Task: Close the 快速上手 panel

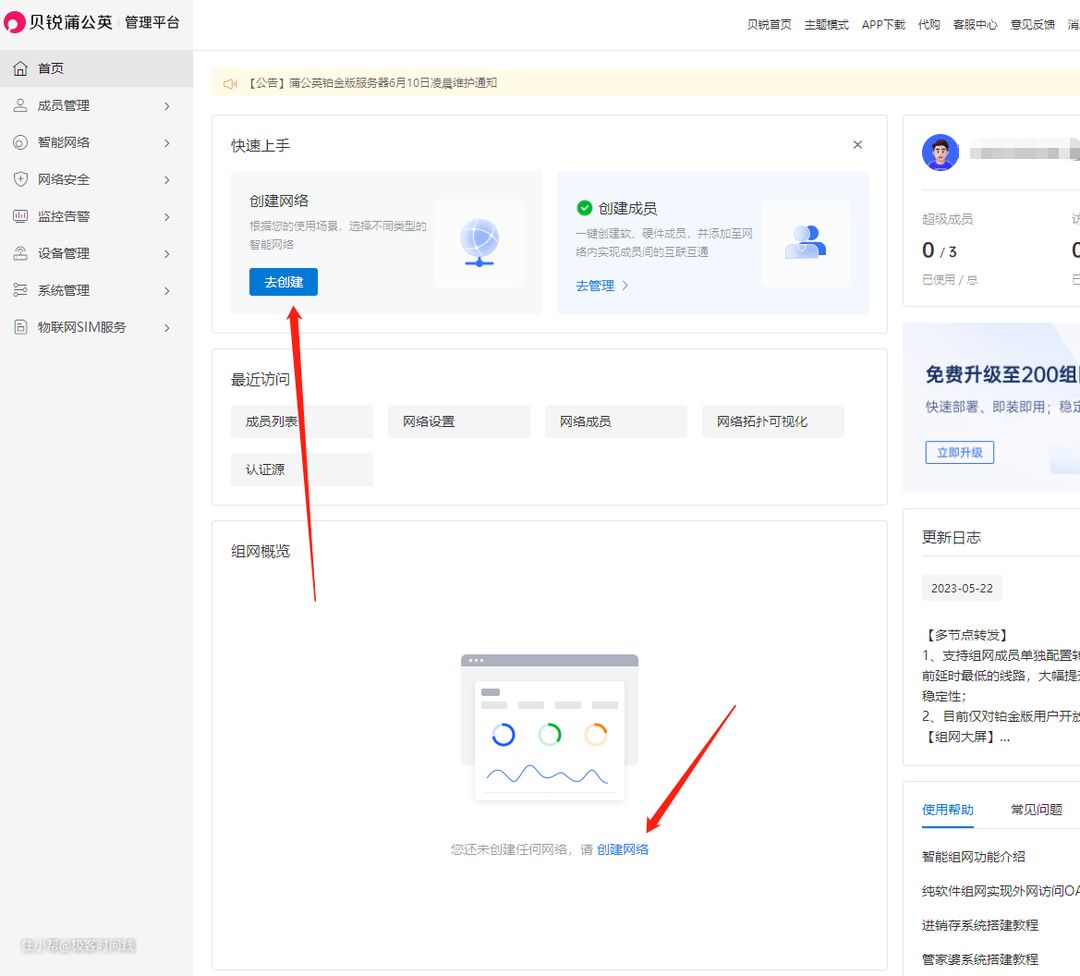Action: point(857,145)
